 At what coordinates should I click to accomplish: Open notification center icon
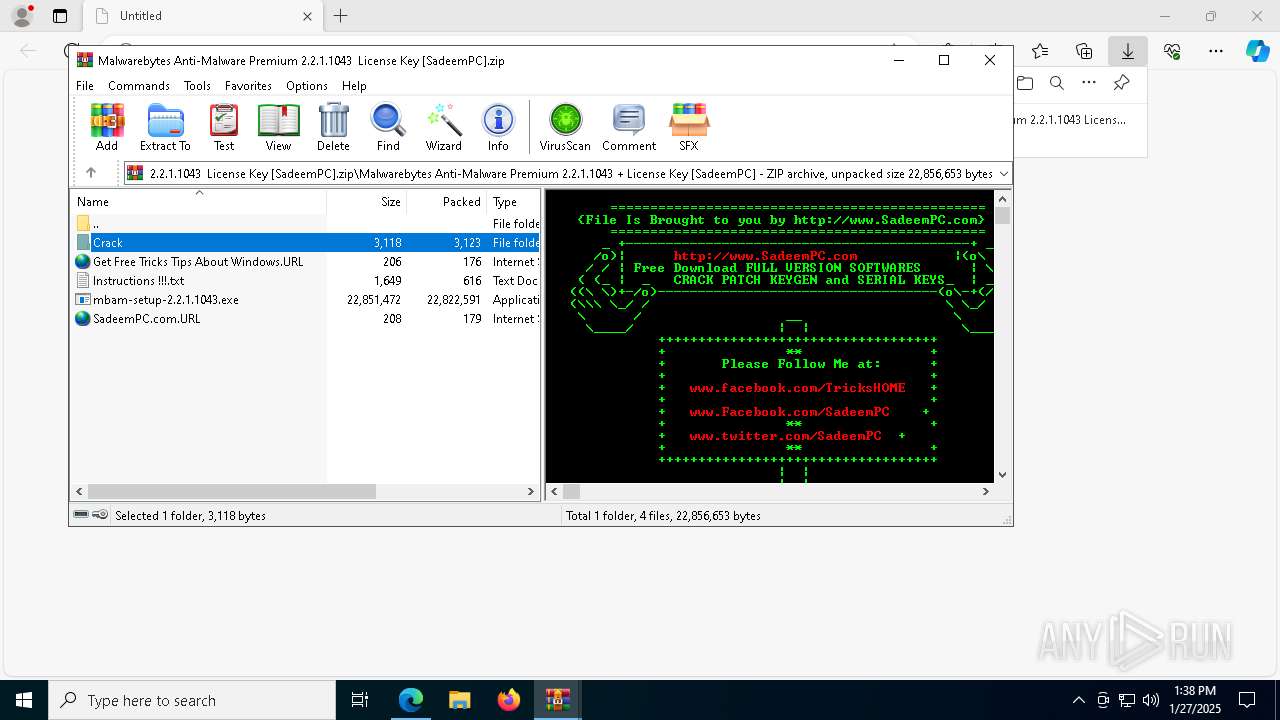coord(1247,700)
